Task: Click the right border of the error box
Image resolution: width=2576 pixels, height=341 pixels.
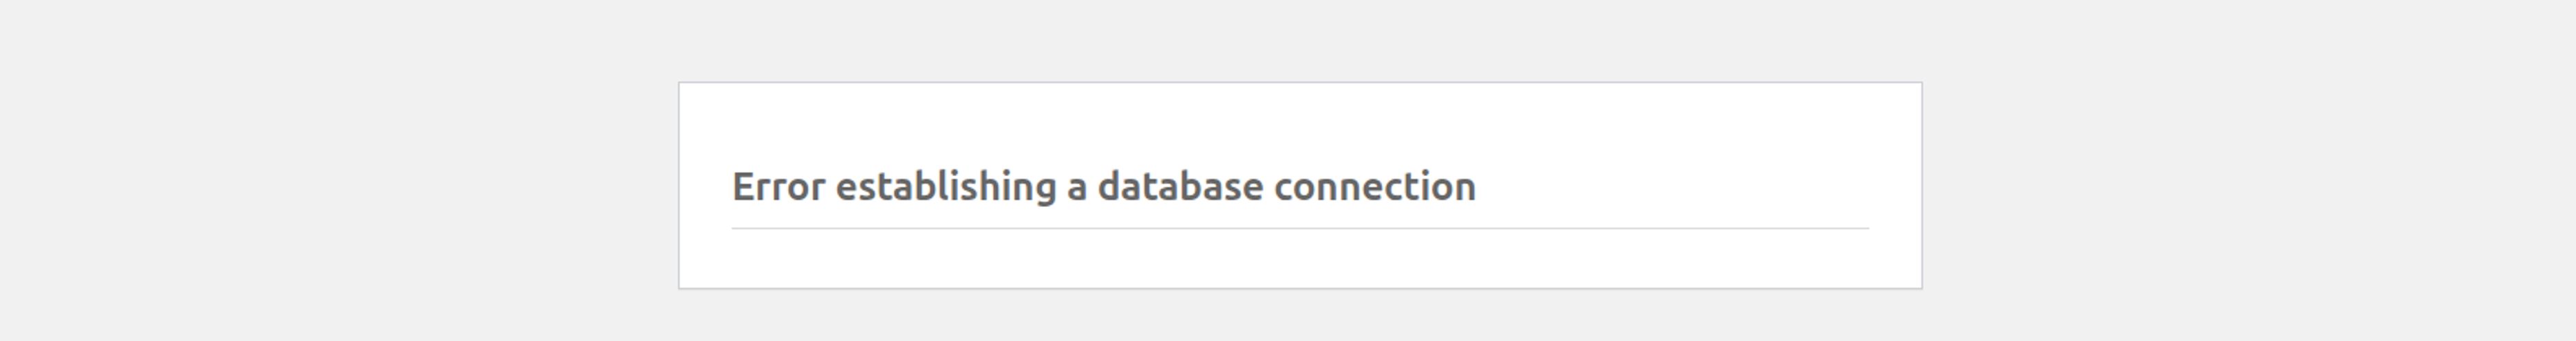Action: tap(1921, 186)
